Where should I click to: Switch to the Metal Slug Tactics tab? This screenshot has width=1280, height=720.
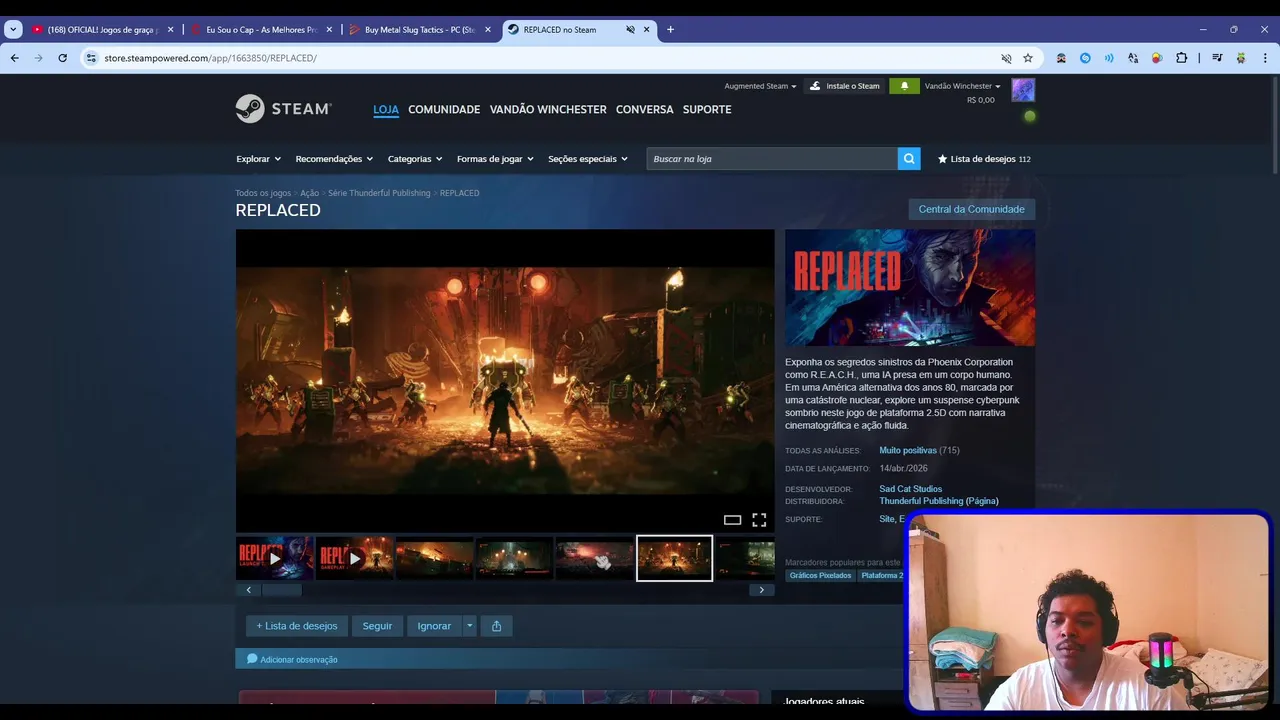coord(420,29)
